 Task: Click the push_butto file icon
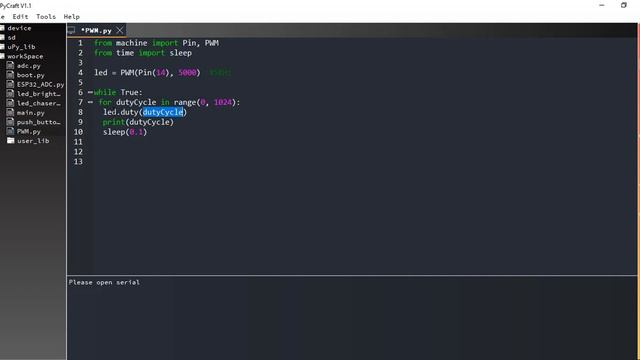[x=10, y=122]
